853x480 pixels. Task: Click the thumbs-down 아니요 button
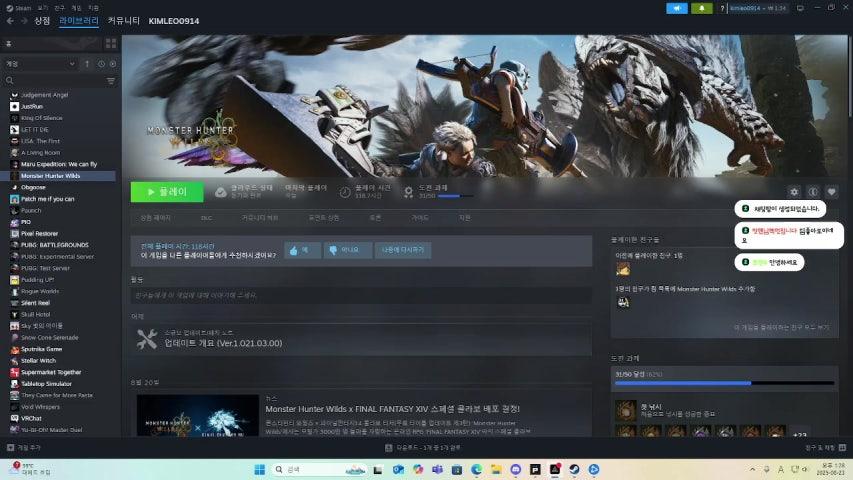(x=348, y=250)
